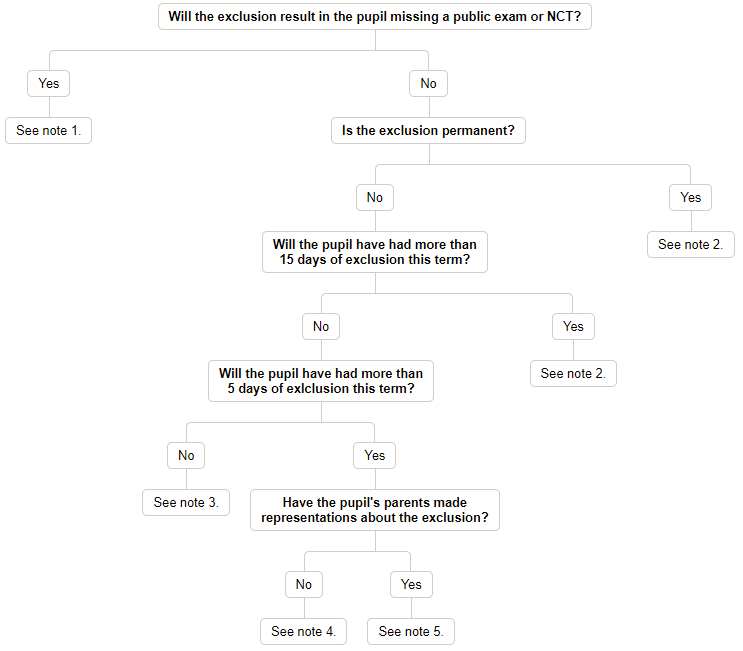Open the See note 1 box
Viewport: 743px width, 651px height.
coord(48,130)
